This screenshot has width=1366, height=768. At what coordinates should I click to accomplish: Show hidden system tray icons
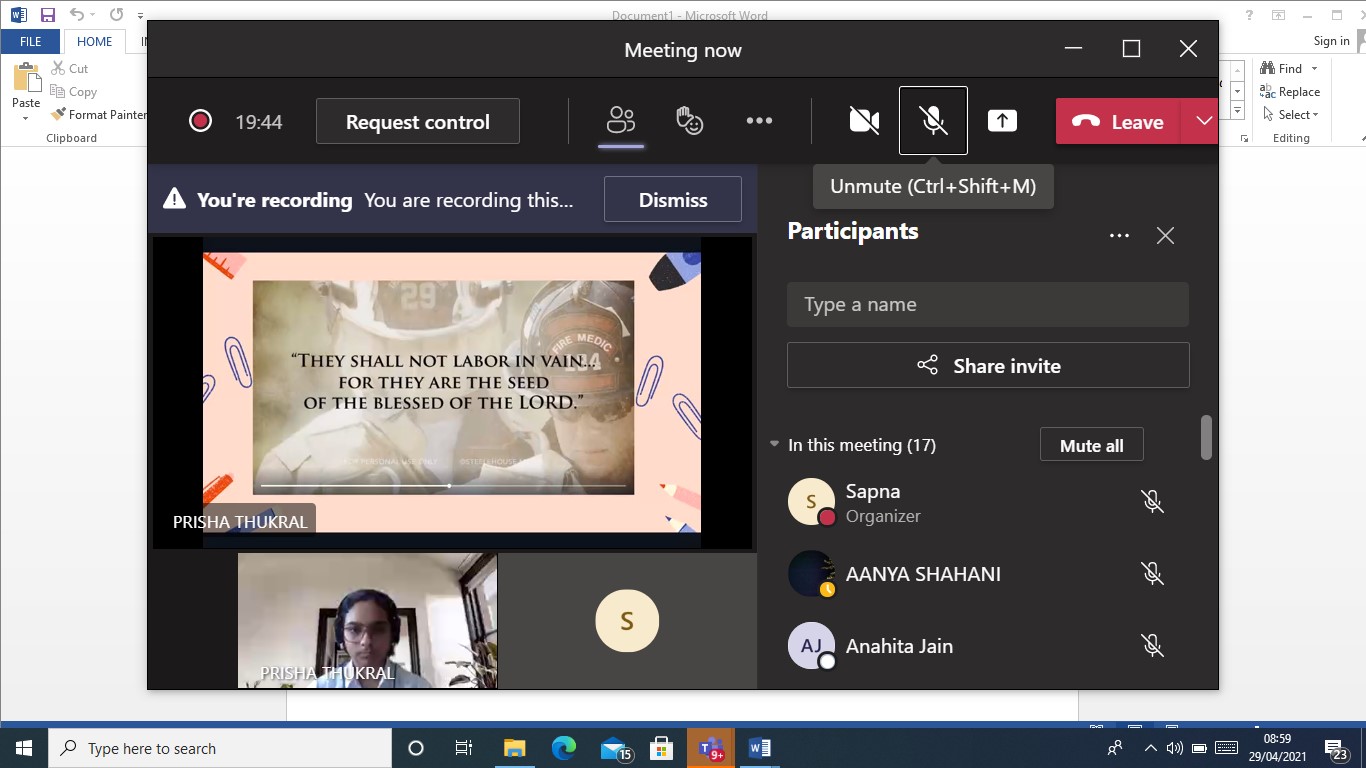click(1150, 748)
